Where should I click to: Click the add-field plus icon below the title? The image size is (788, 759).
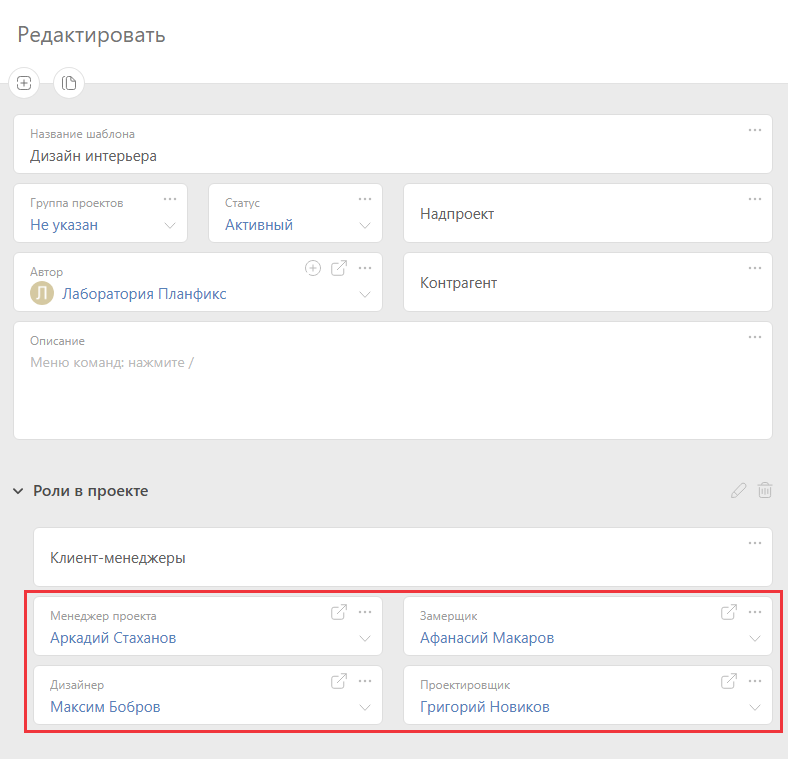(24, 83)
